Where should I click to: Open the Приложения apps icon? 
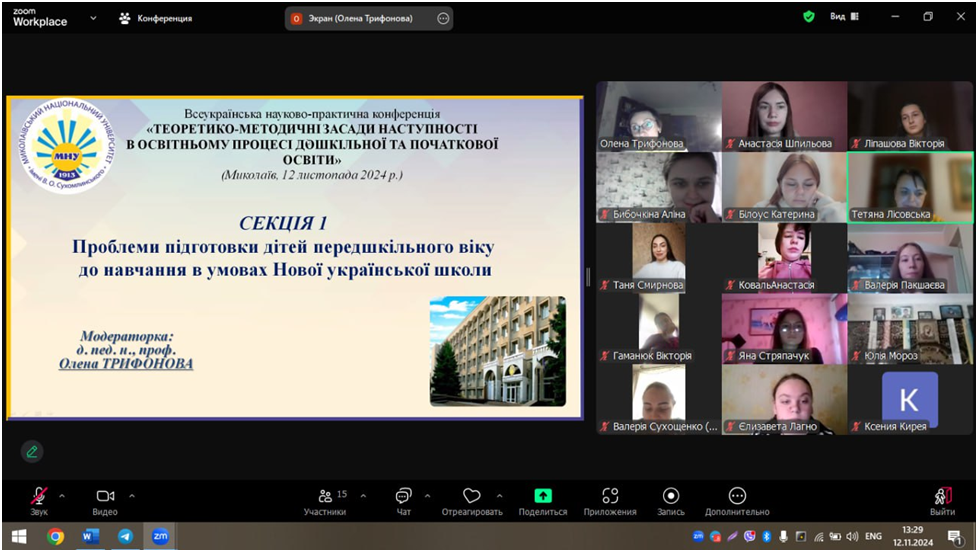[610, 497]
